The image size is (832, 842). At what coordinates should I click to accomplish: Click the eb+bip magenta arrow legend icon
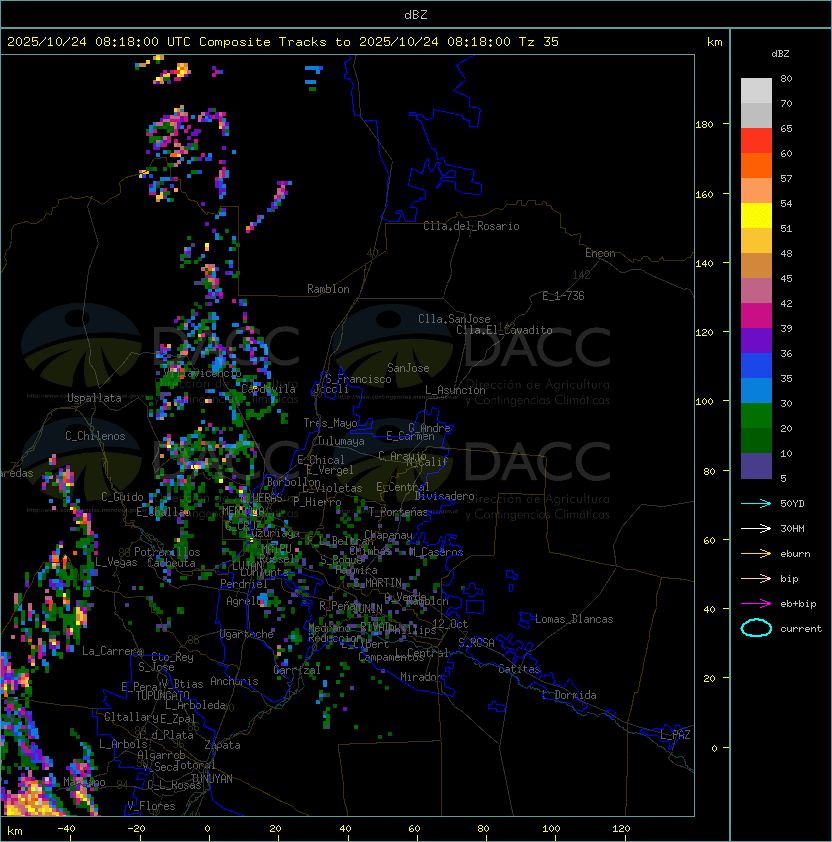click(x=756, y=604)
